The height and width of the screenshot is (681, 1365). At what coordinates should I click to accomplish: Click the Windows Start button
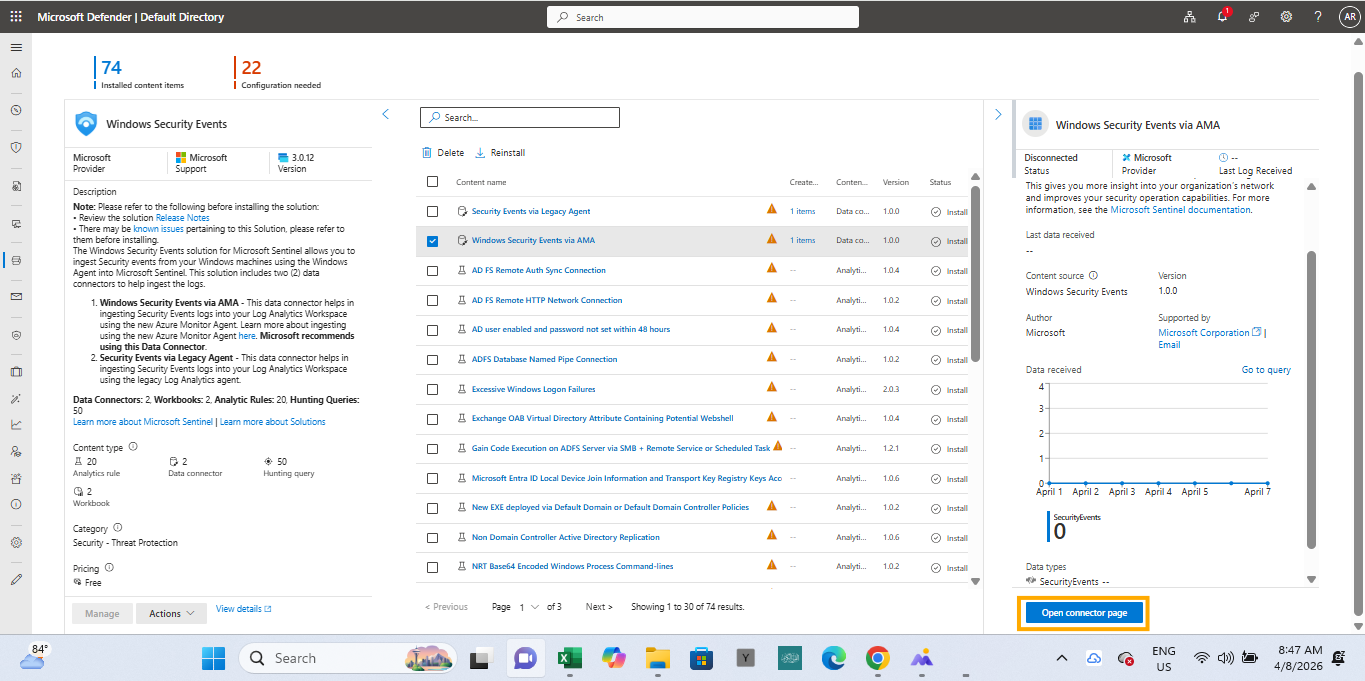pyautogui.click(x=213, y=658)
